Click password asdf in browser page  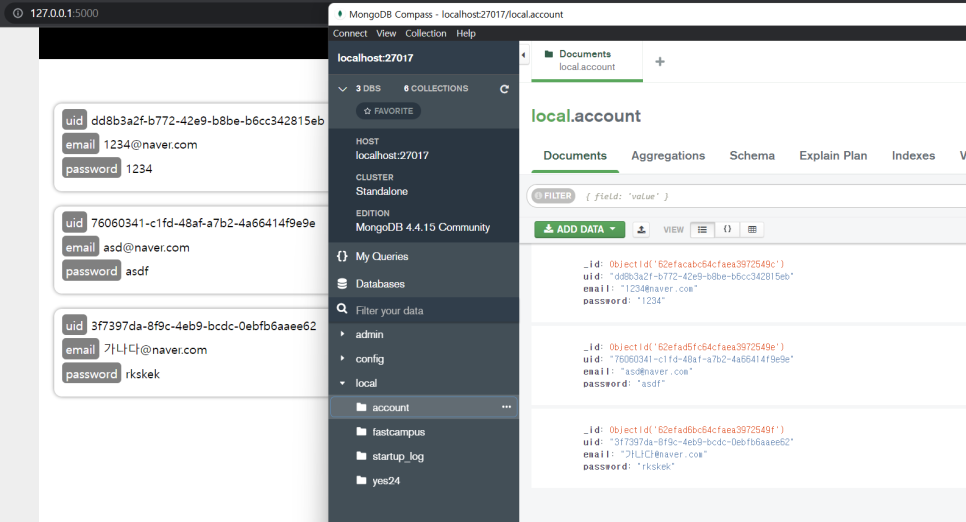[x=137, y=271]
